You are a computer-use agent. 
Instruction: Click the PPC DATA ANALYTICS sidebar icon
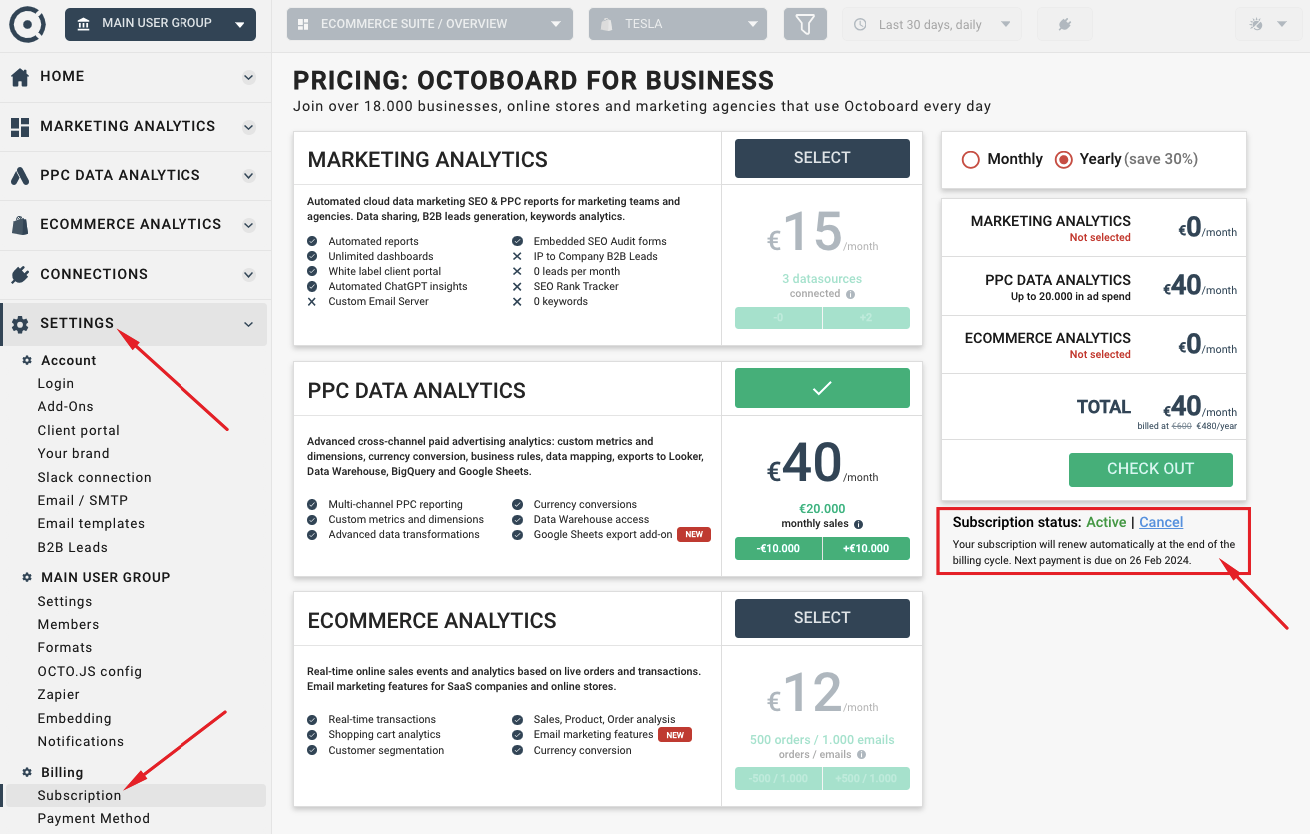pos(20,176)
